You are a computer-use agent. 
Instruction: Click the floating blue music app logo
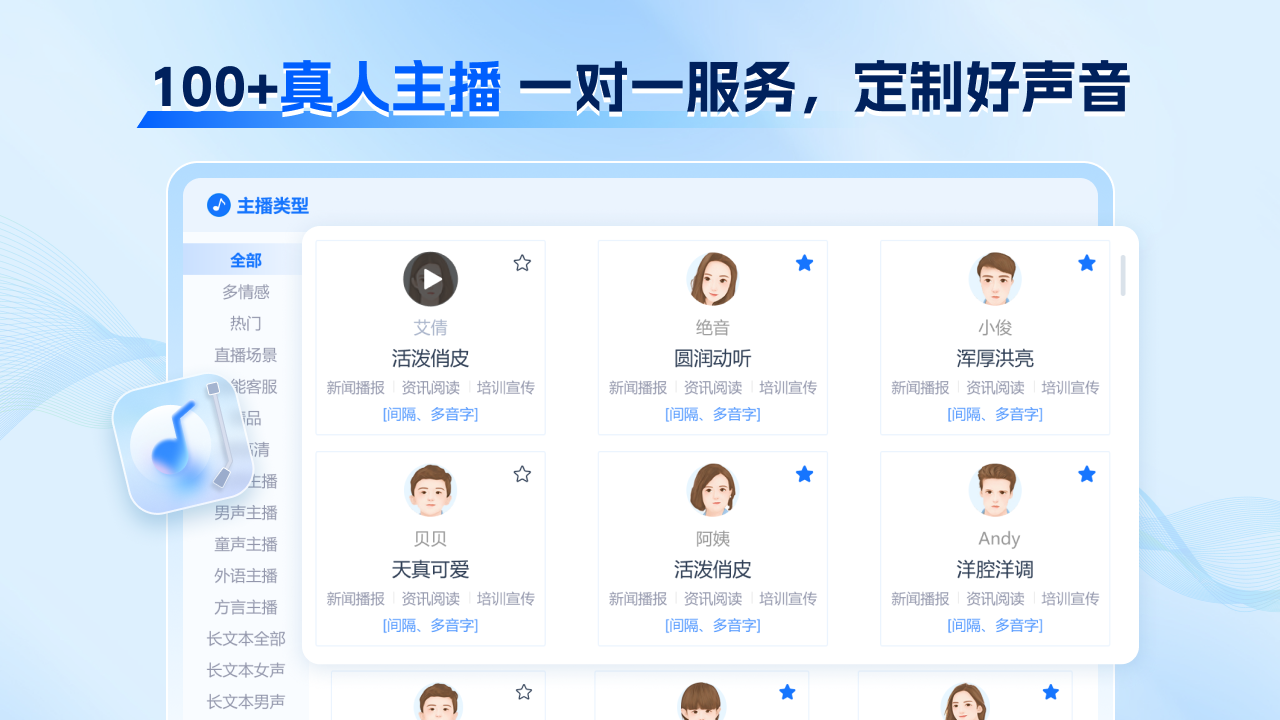coord(182,440)
